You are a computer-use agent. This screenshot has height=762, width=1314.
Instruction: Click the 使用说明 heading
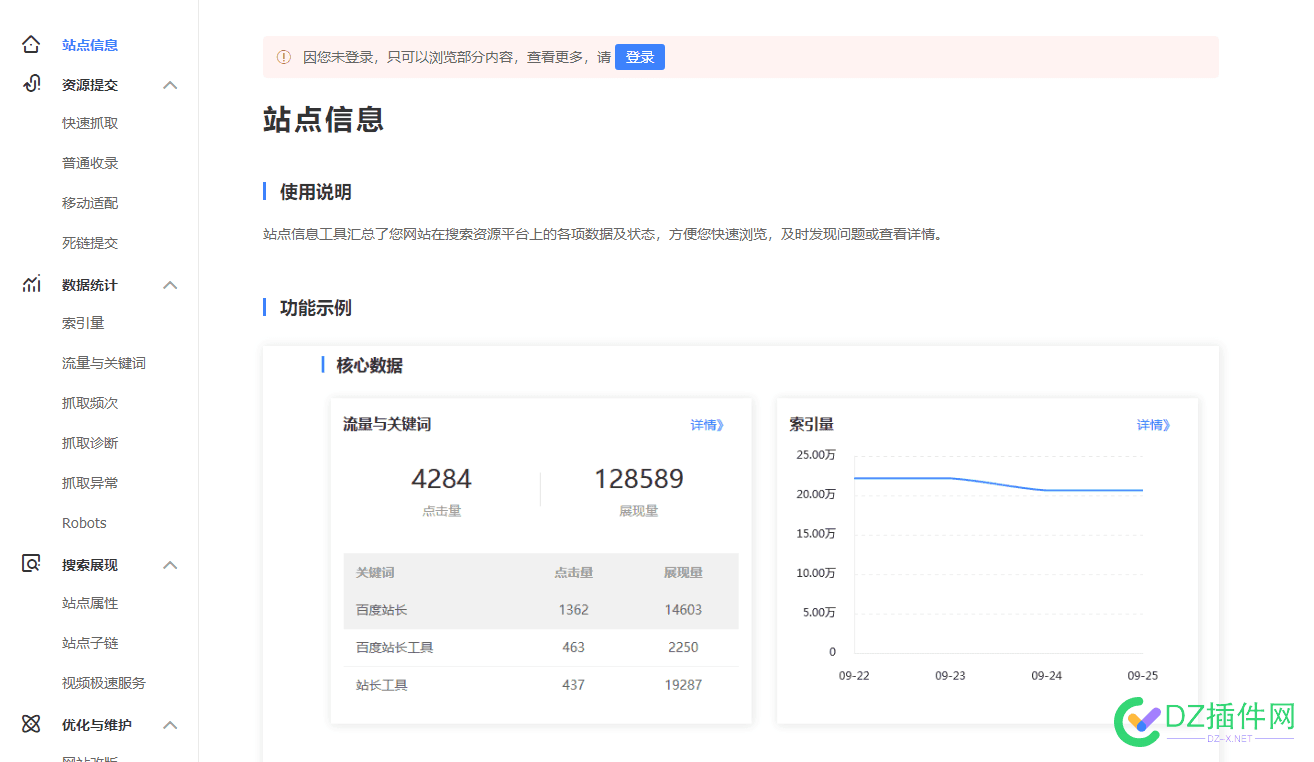[315, 192]
